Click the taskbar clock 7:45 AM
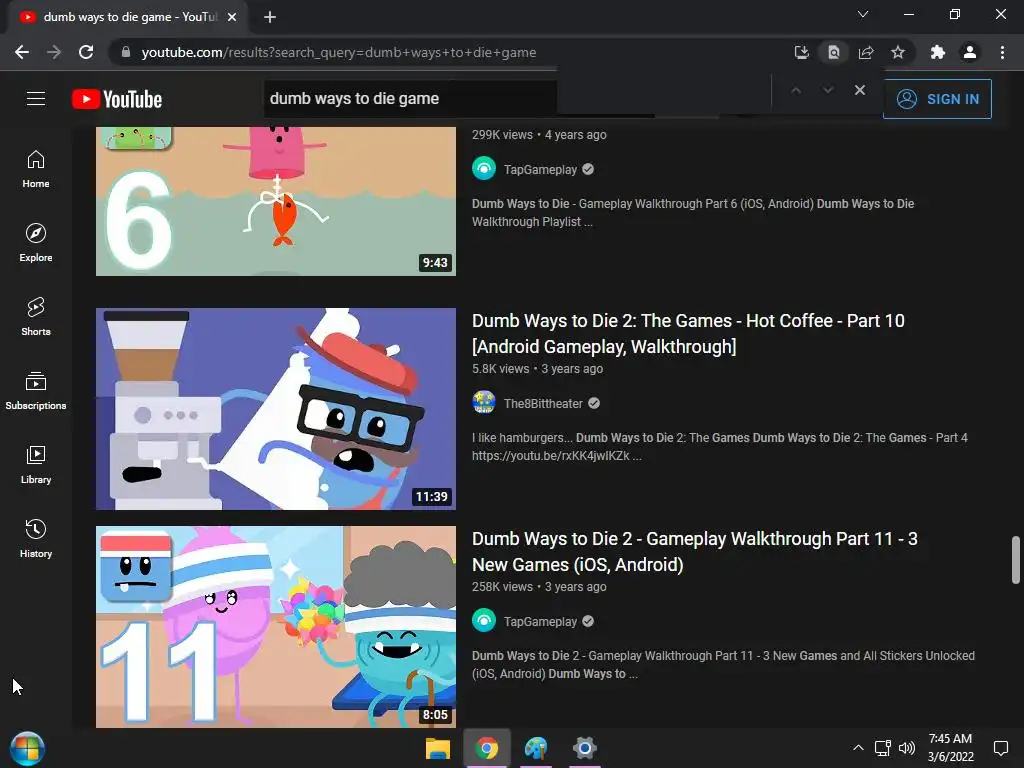This screenshot has width=1024, height=768. 950,748
